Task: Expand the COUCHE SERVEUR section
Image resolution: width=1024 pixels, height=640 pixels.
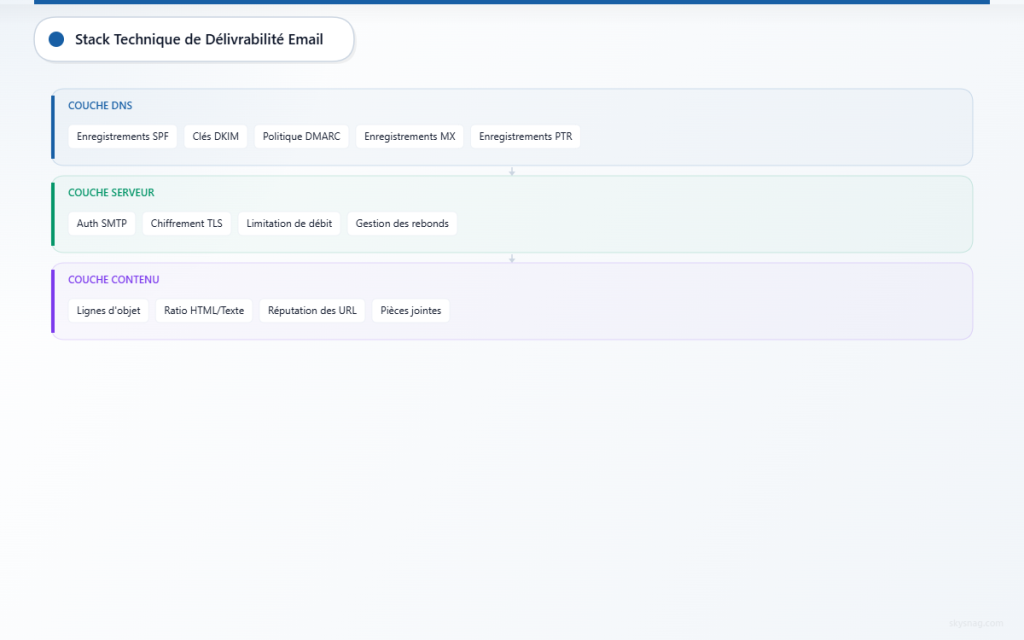Action: 512,214
